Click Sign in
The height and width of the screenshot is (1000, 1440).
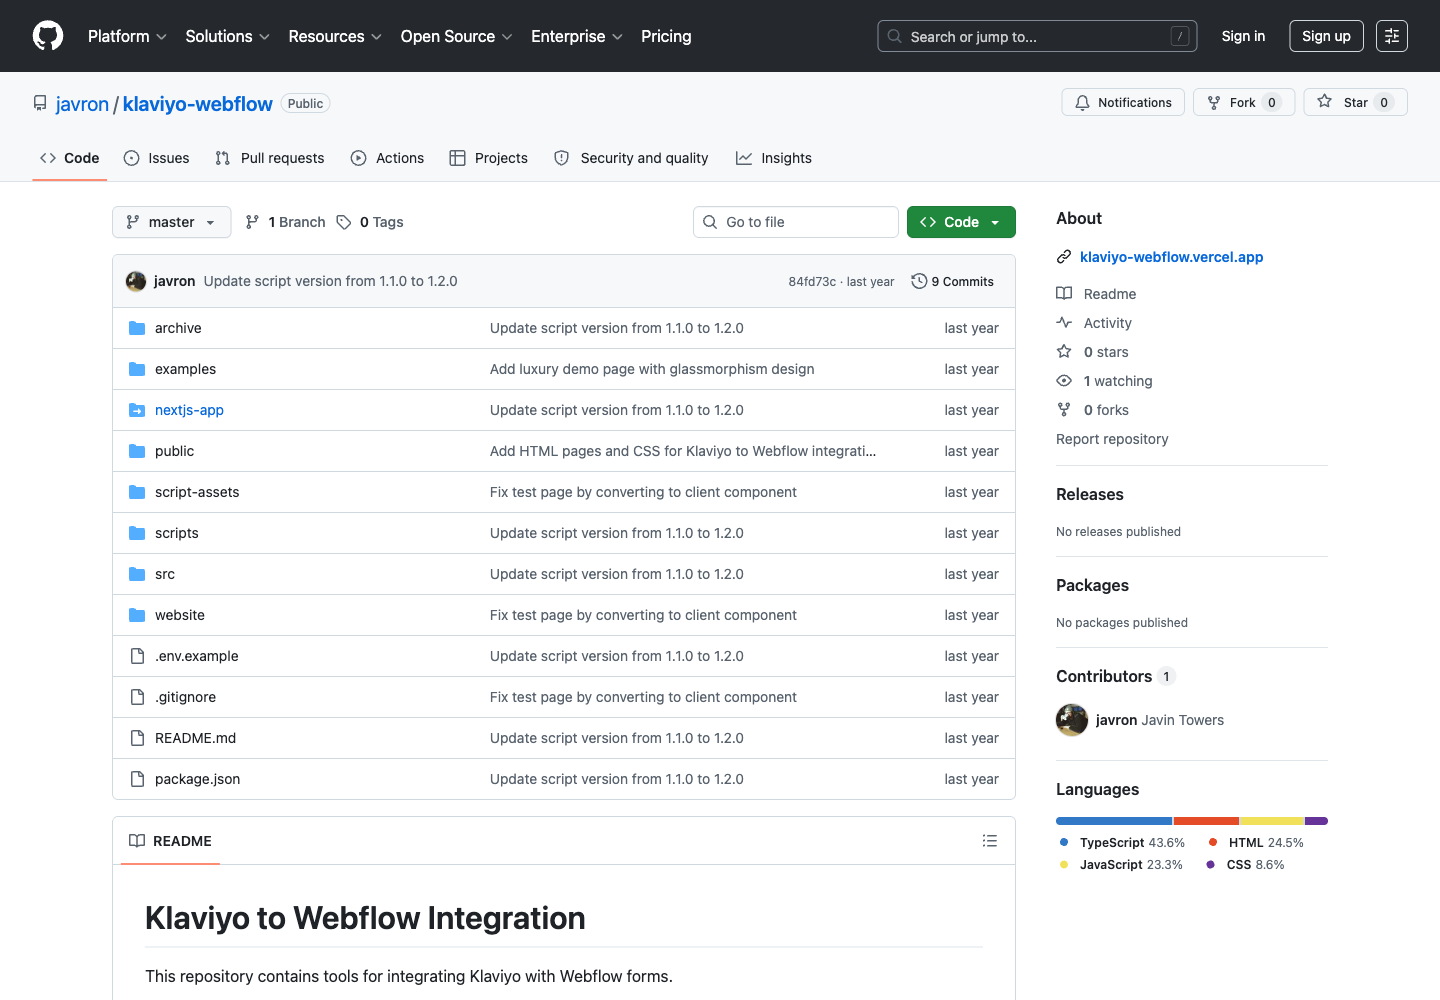click(x=1243, y=36)
